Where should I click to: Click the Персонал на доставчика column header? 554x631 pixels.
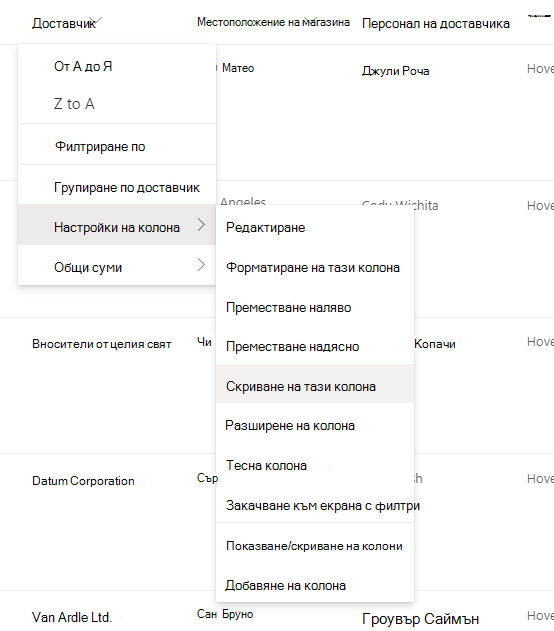[436, 23]
